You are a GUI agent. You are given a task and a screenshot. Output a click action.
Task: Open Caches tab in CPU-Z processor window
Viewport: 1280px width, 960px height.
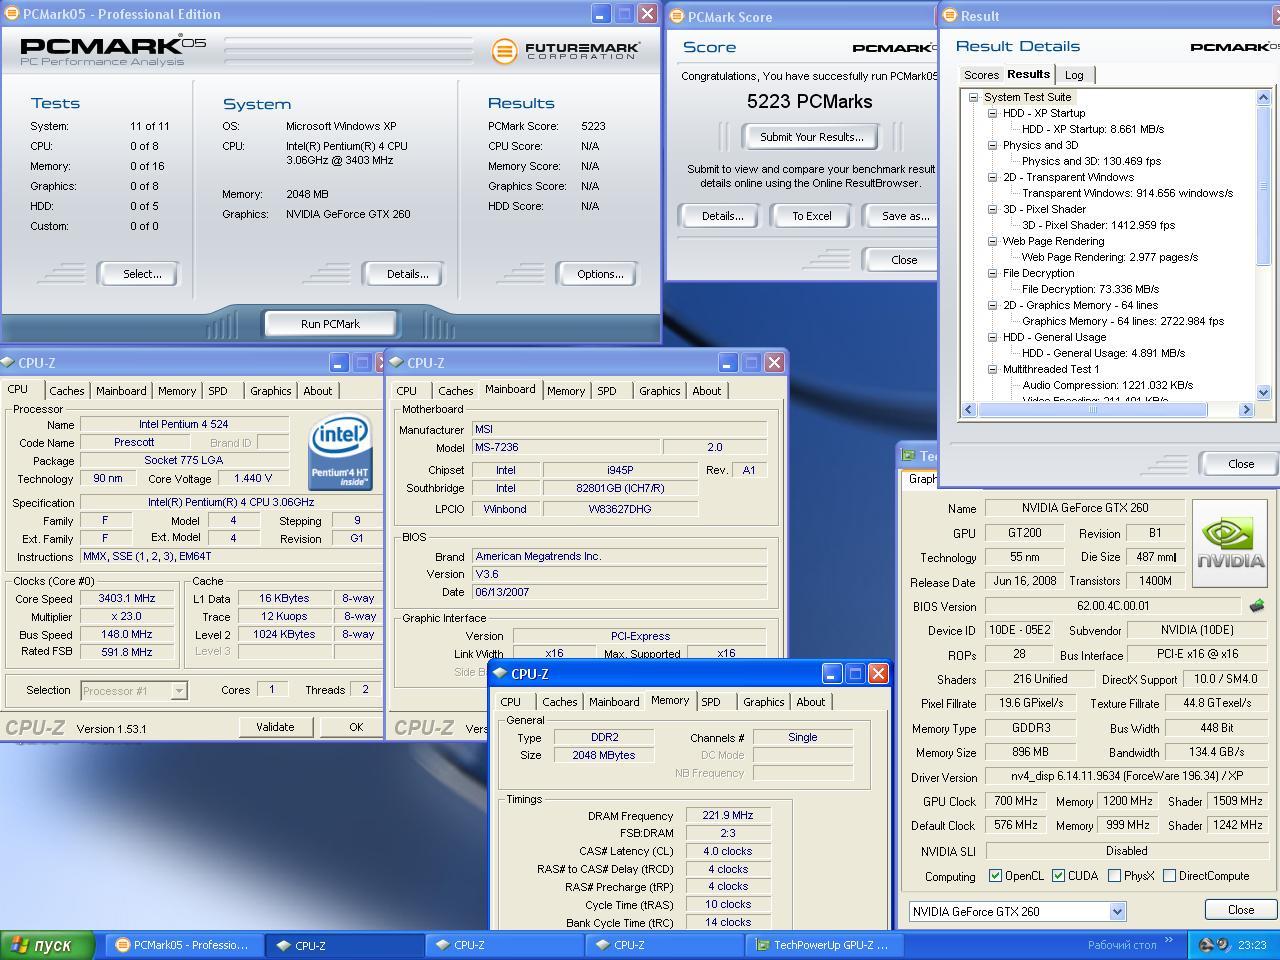67,391
